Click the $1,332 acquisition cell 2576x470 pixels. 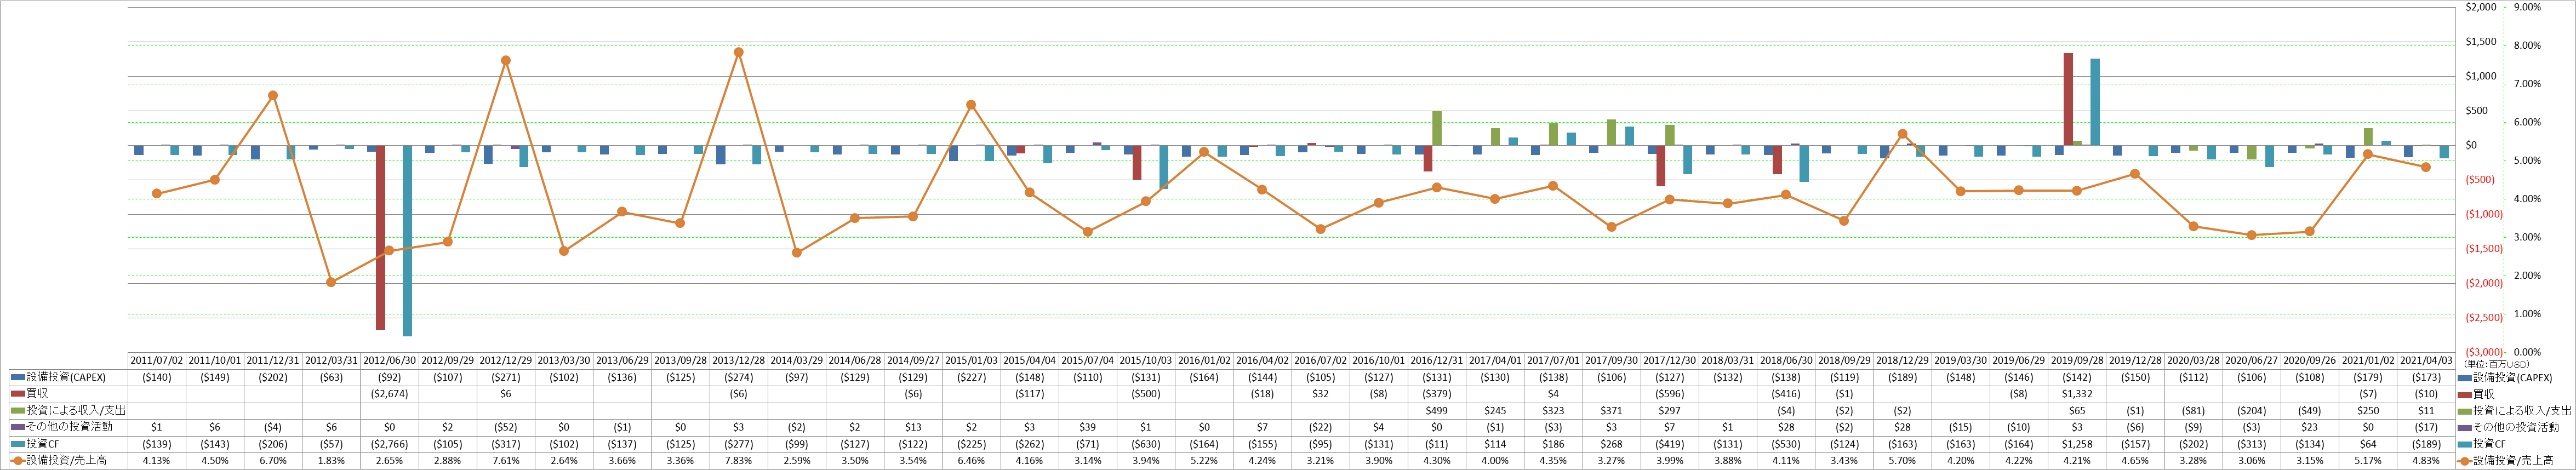click(x=2077, y=394)
